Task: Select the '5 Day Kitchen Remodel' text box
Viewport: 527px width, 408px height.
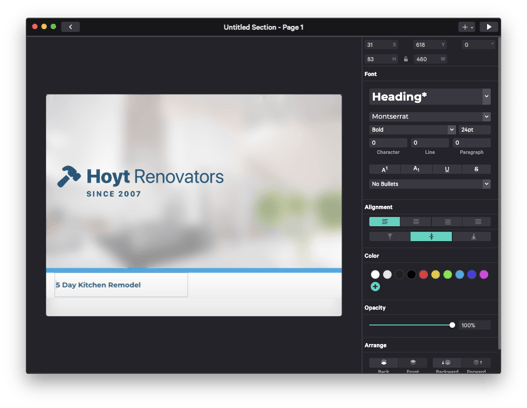Action: 121,285
